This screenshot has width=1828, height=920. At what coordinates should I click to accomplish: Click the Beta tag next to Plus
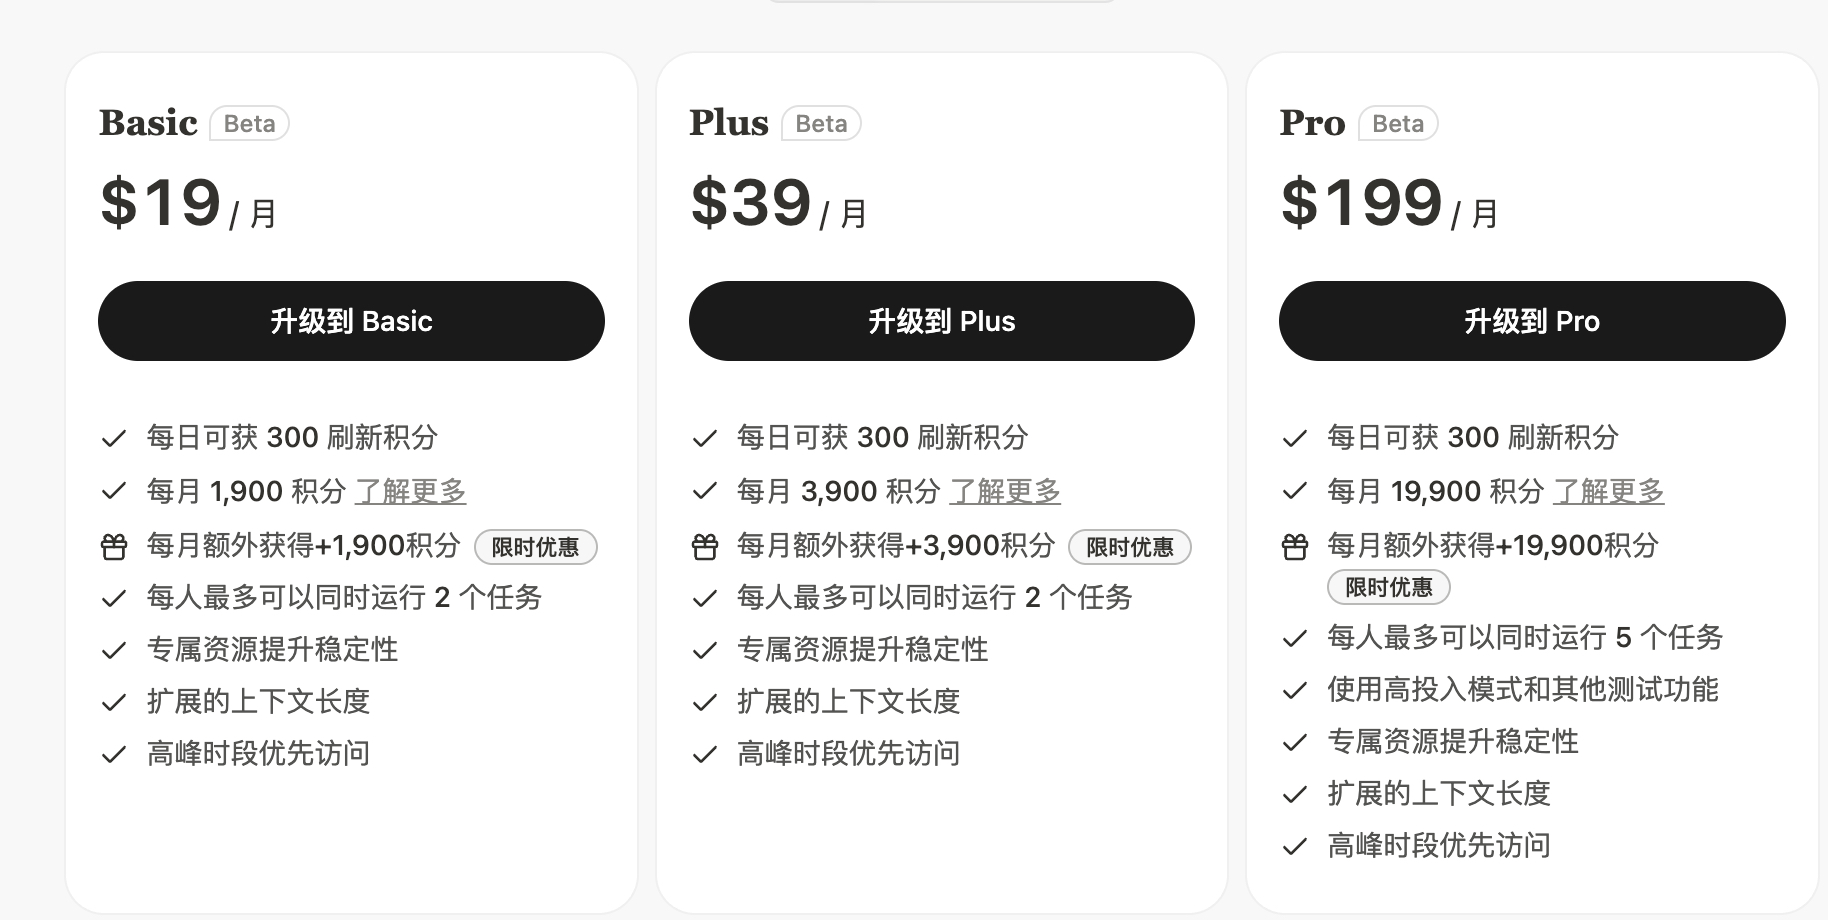(821, 123)
